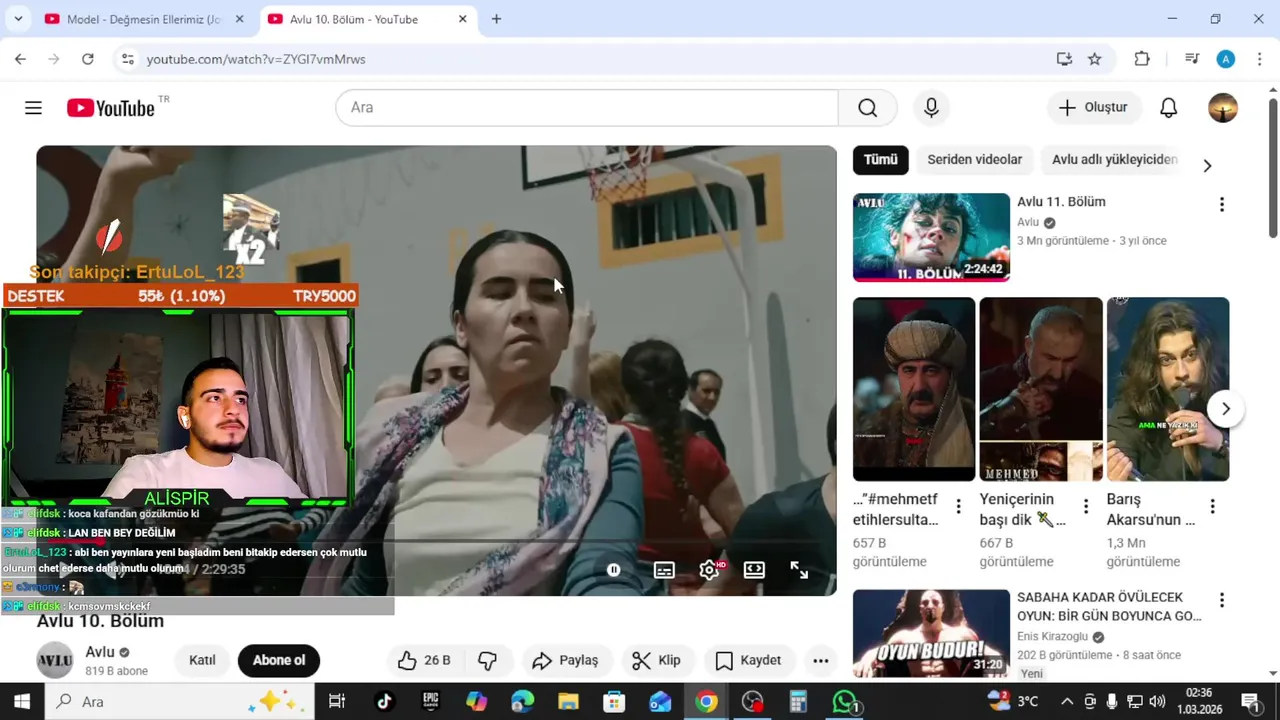
Task: Open Chrome profile A avatar
Action: (1226, 59)
